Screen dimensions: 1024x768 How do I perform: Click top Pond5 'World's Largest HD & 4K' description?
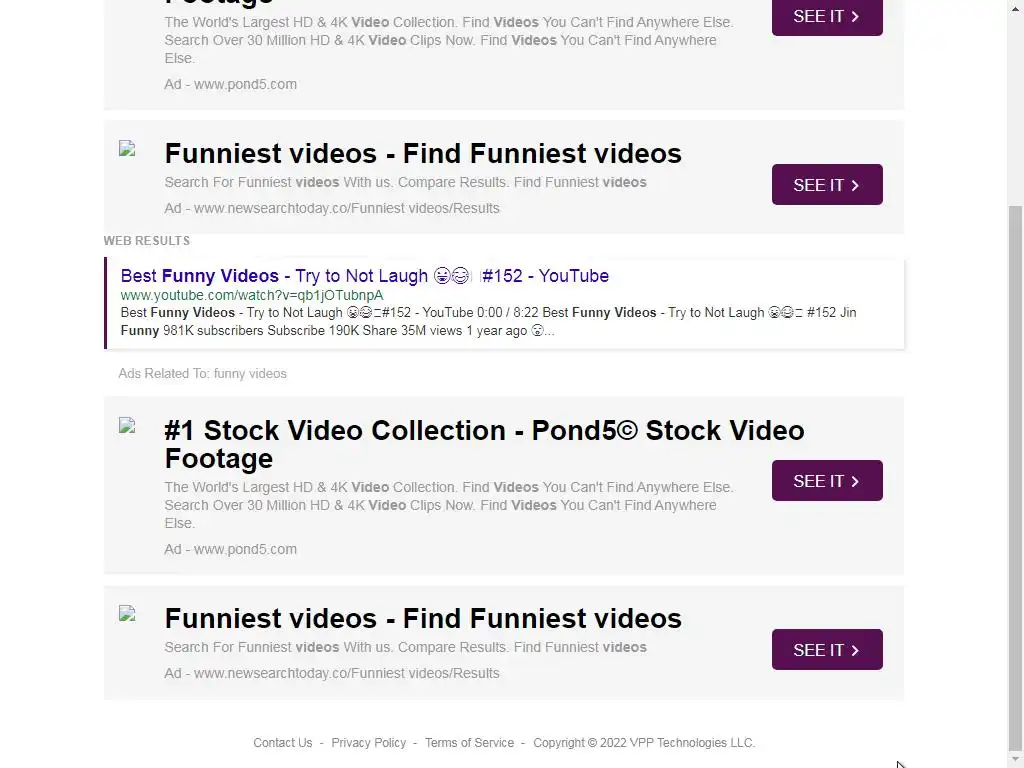pos(449,40)
